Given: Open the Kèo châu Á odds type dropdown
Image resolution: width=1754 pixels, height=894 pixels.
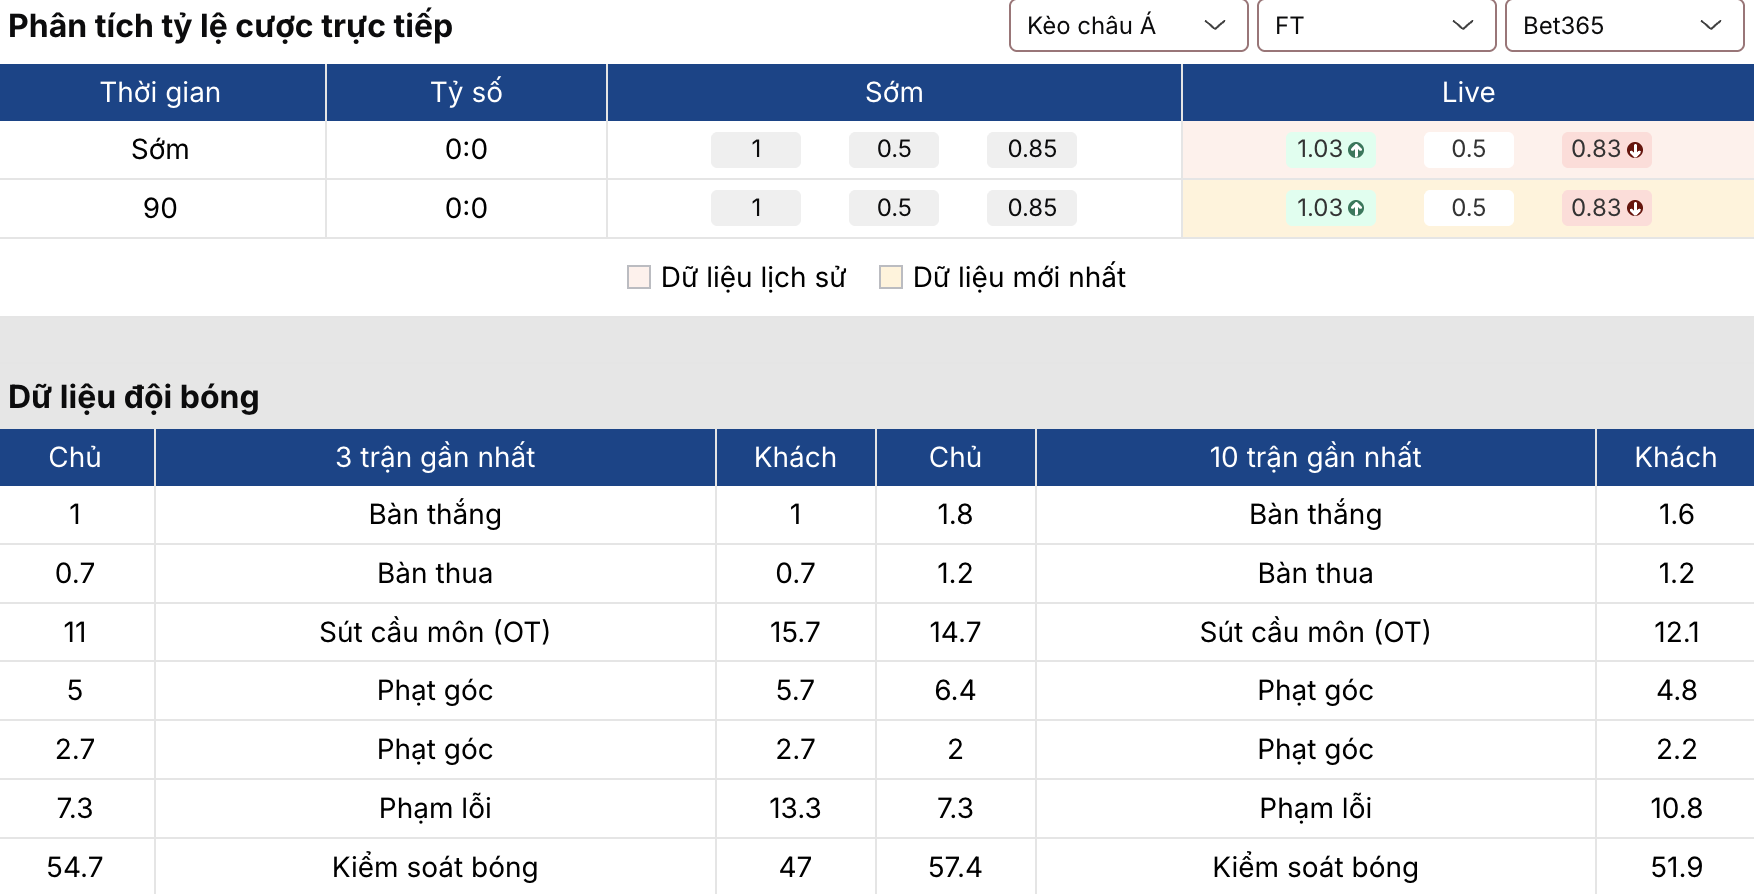Looking at the screenshot, I should [1128, 25].
